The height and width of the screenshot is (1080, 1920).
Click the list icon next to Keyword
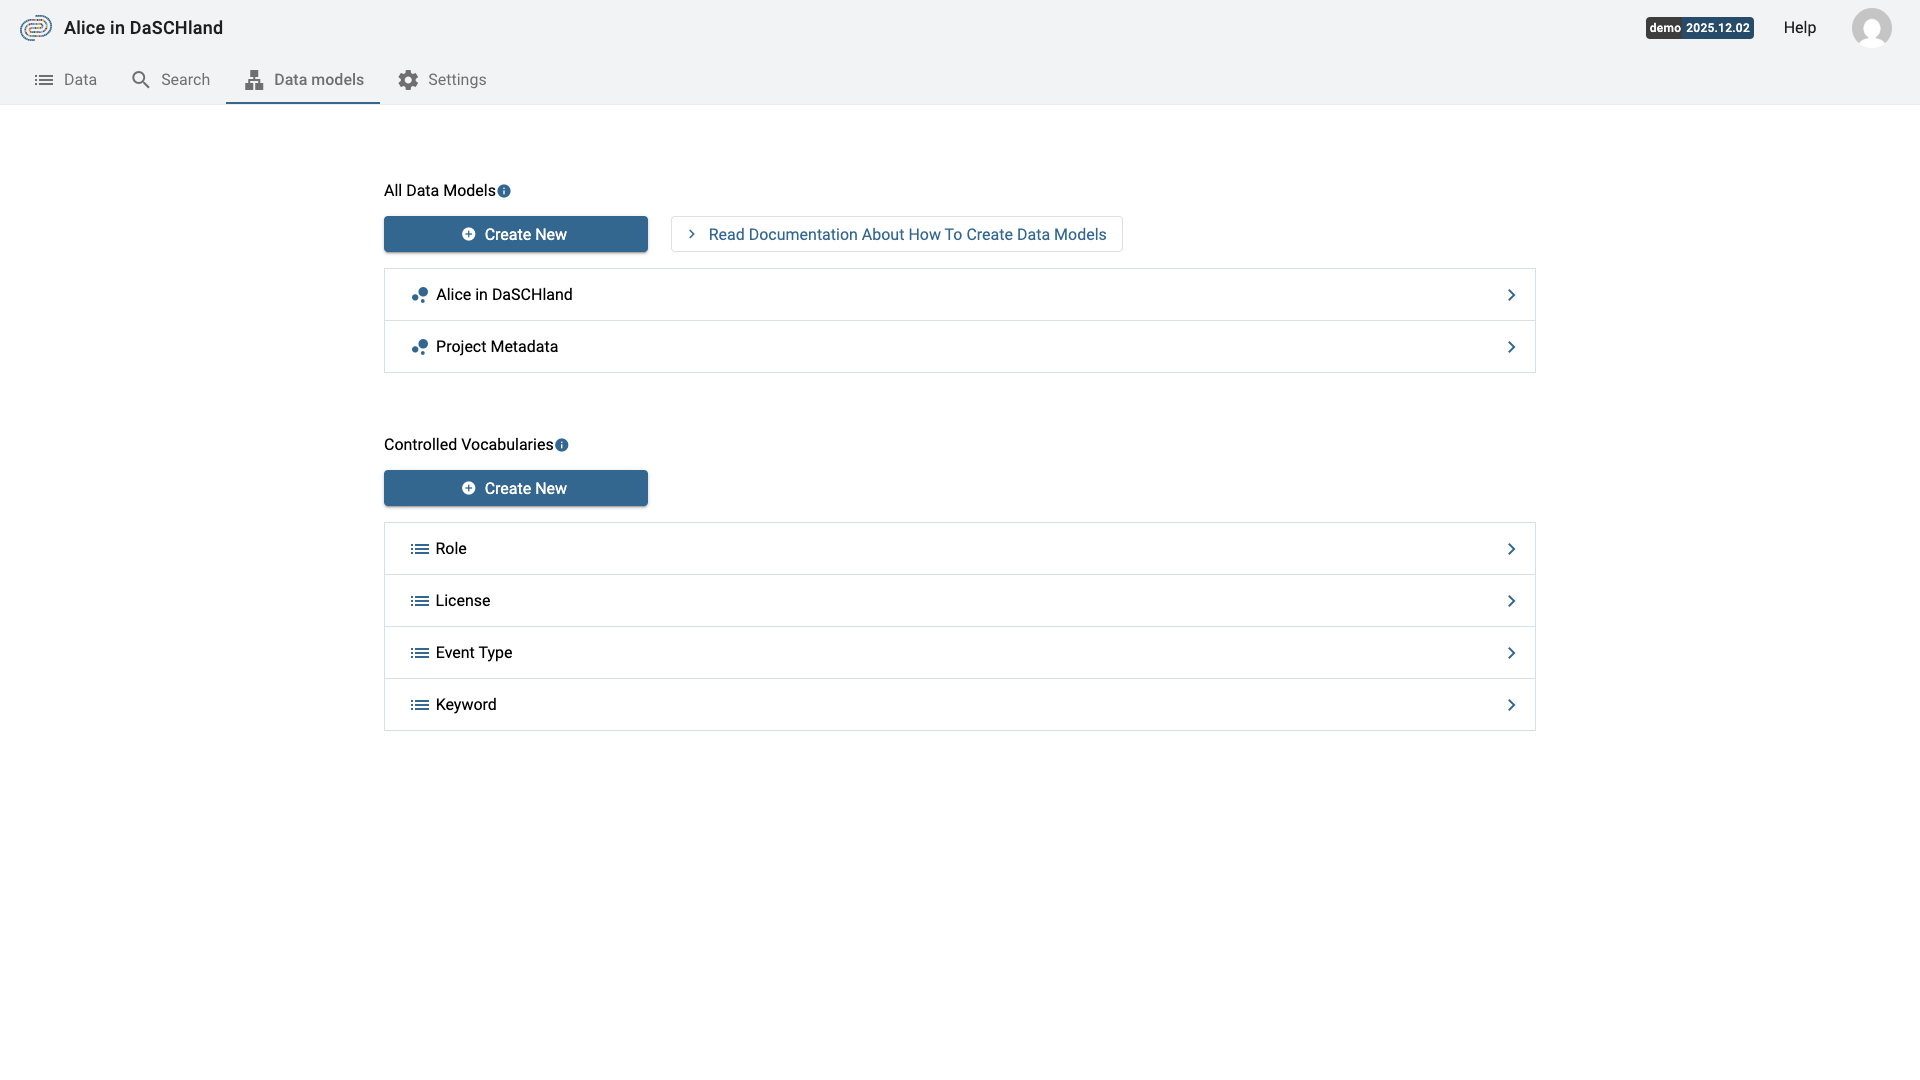[420, 705]
